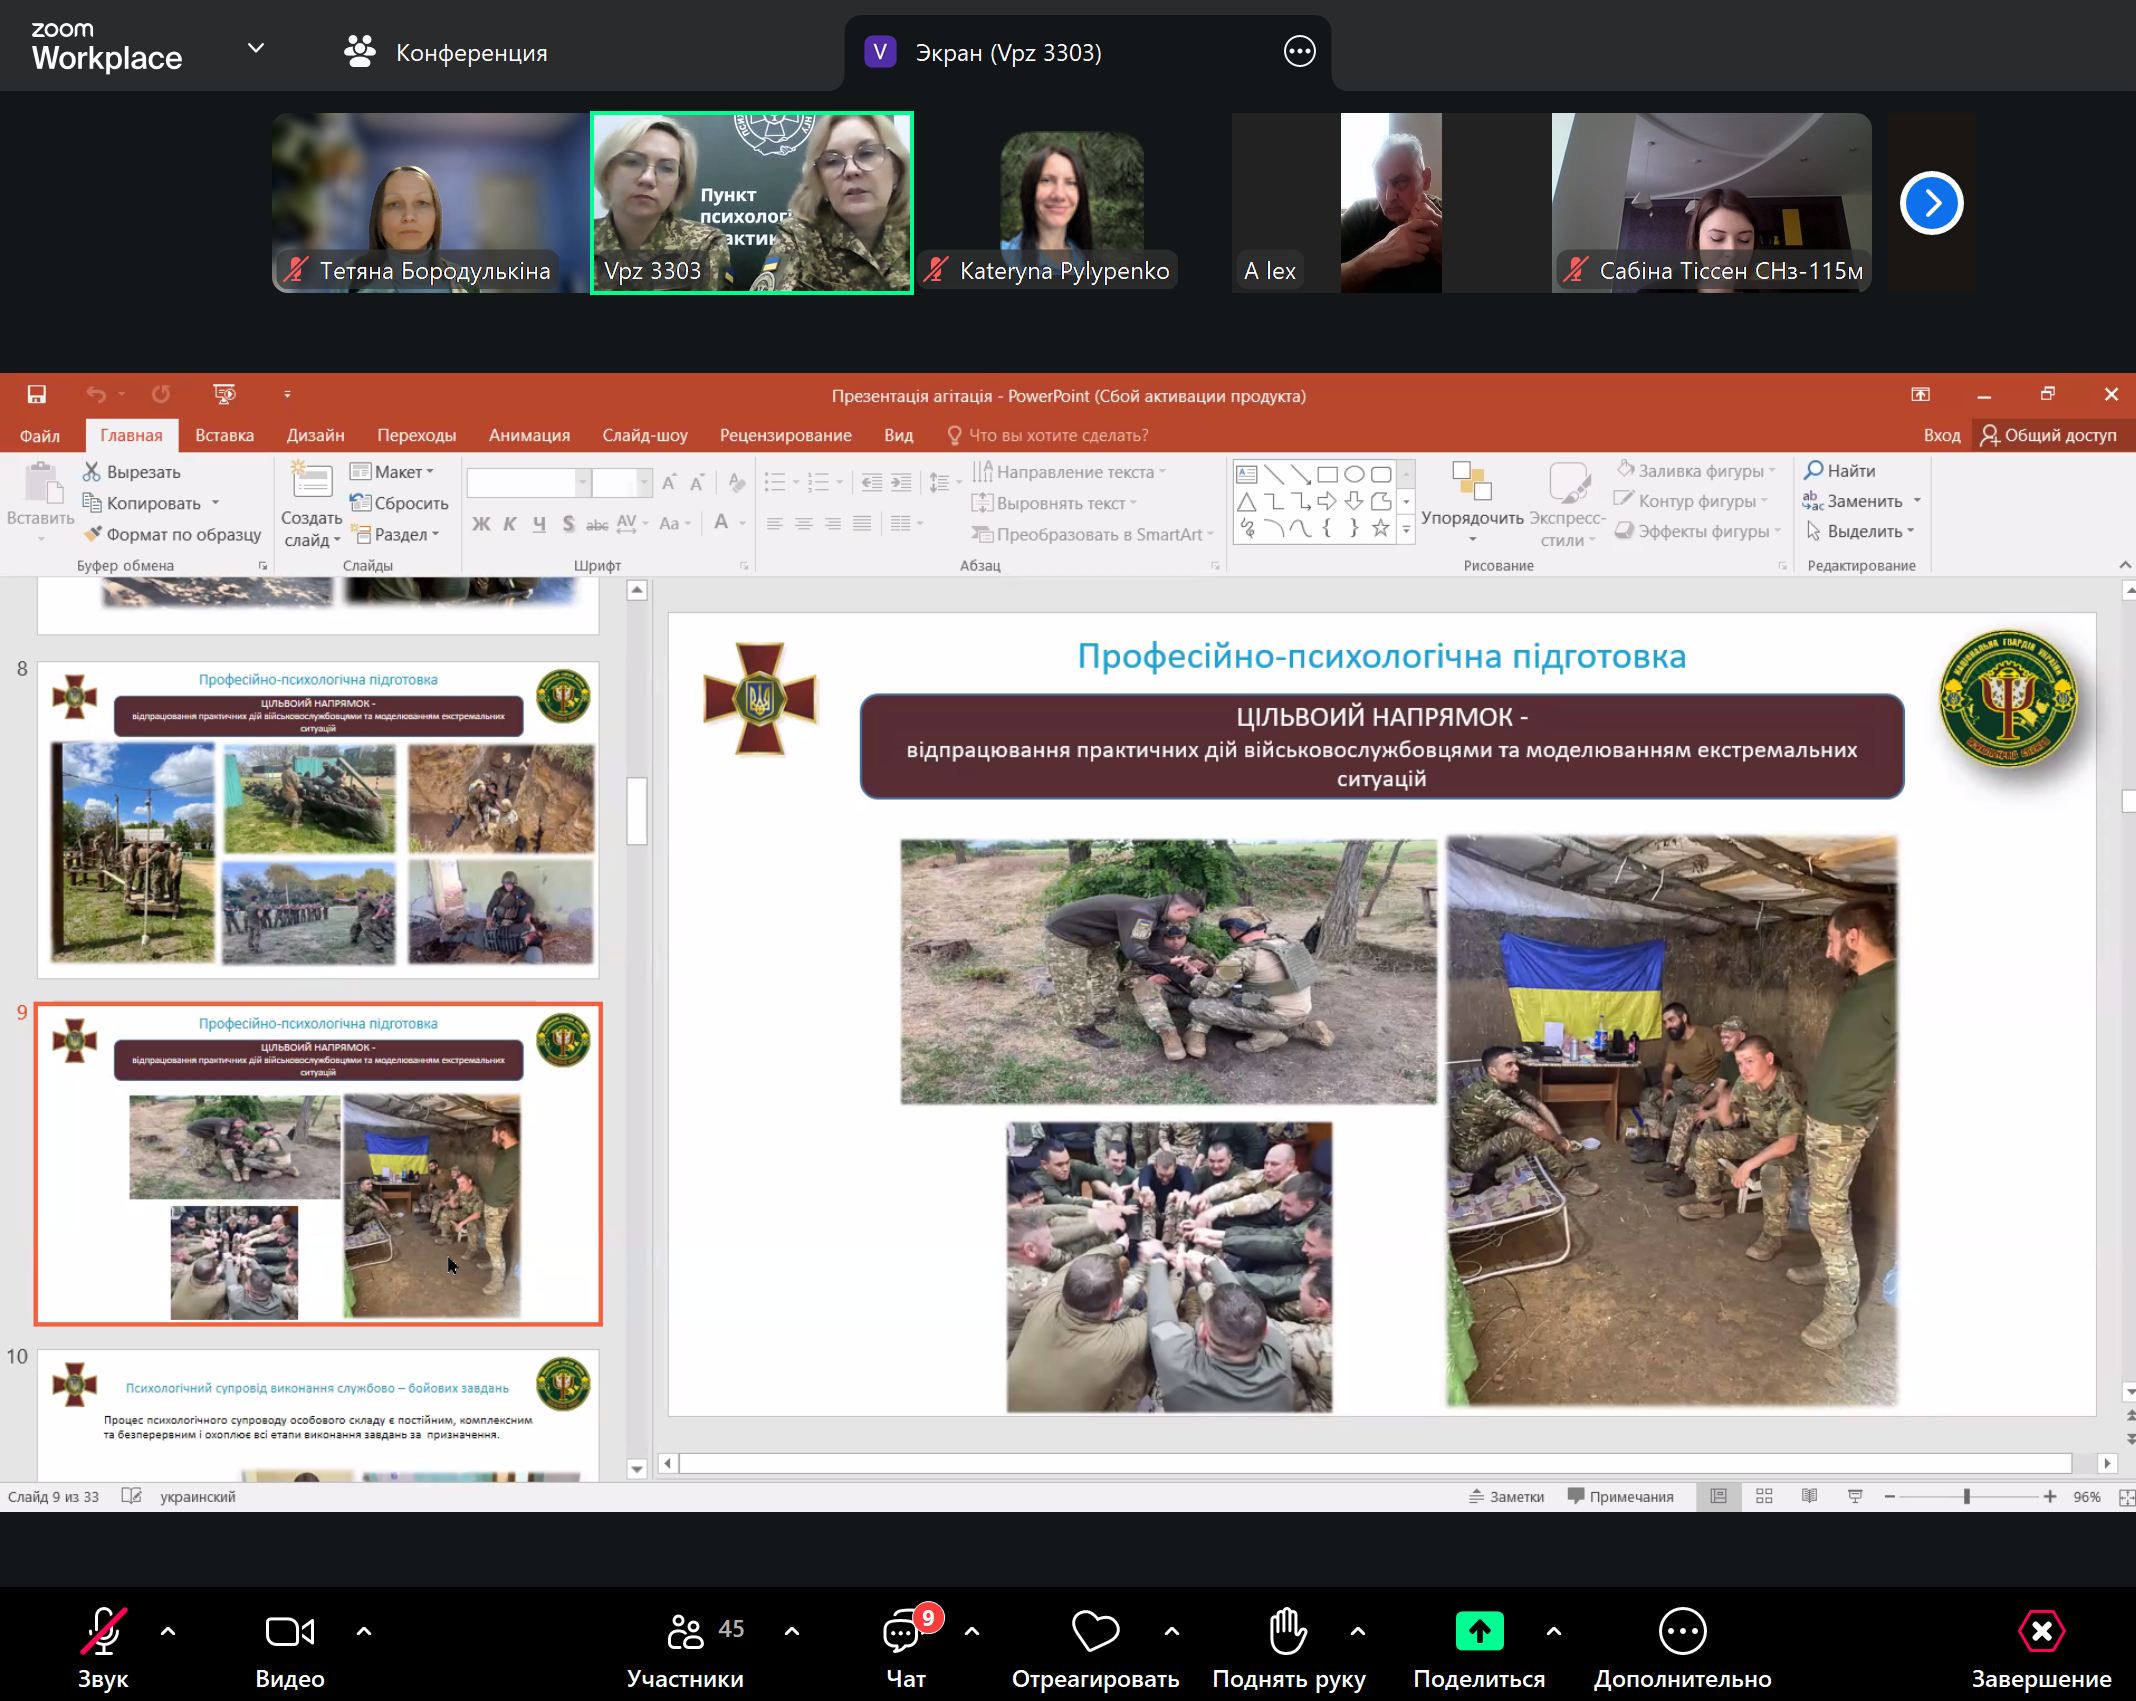The height and width of the screenshot is (1701, 2136).
Task: Turn on camera with the Видео button
Action: tap(289, 1632)
